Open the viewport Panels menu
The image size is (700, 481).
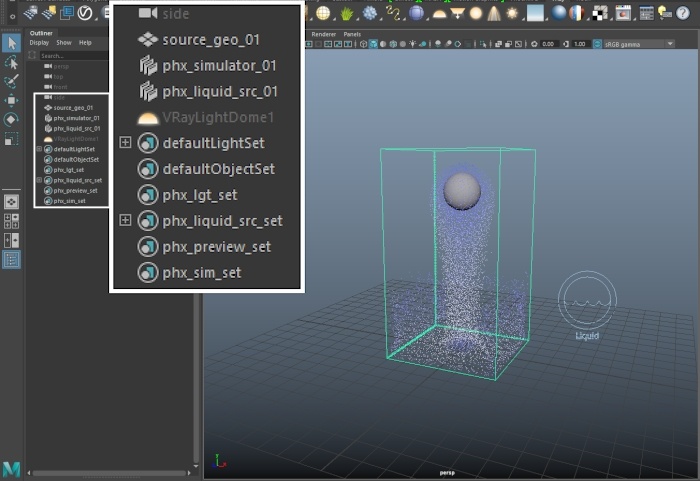352,34
